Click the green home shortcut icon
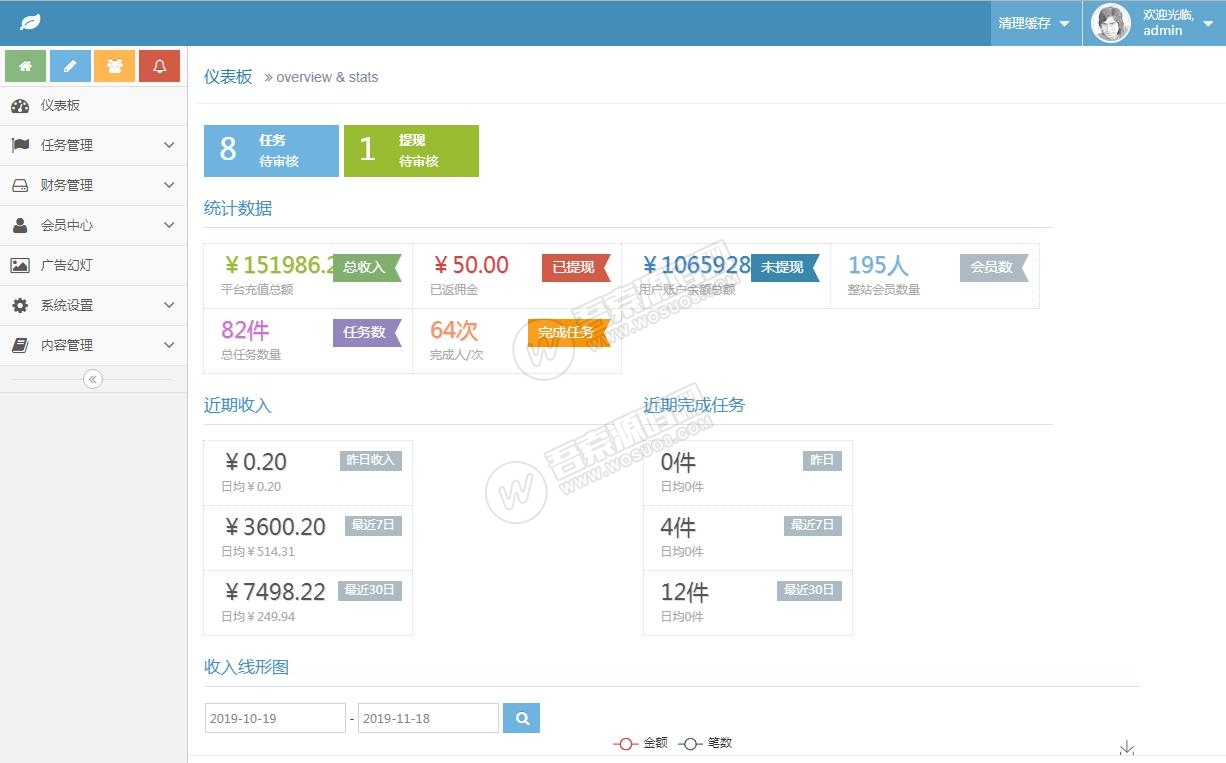 (x=25, y=66)
